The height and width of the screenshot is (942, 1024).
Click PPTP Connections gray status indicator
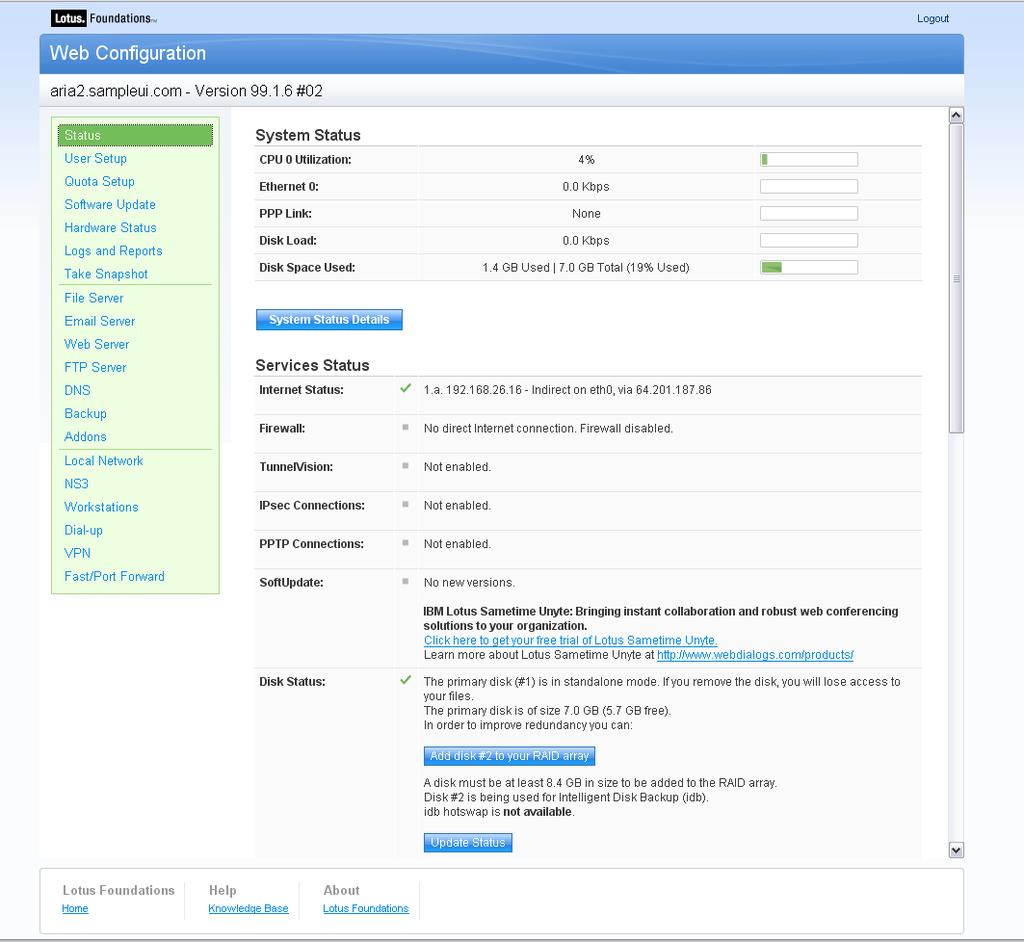406,543
